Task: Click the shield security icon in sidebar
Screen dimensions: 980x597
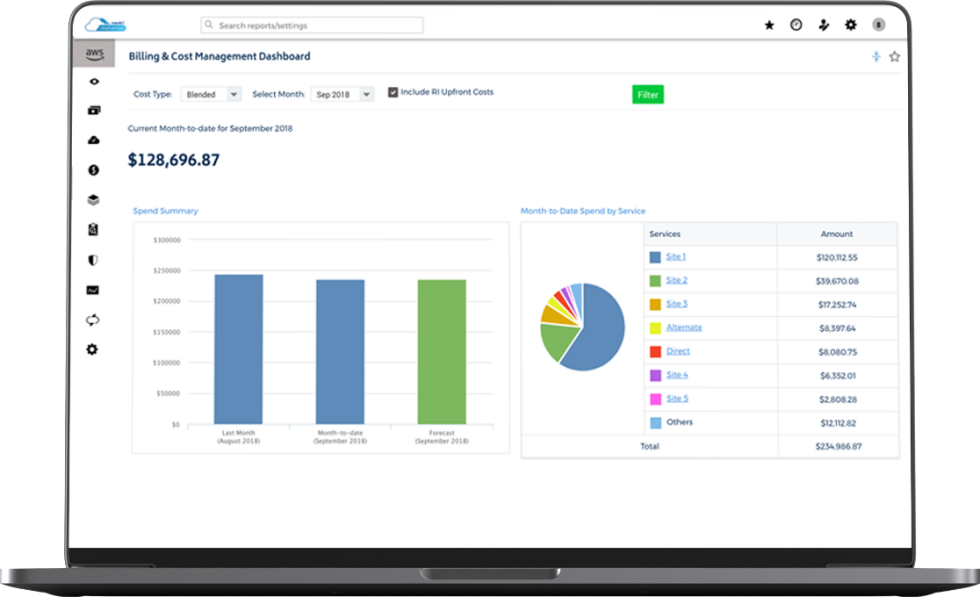Action: [93, 259]
